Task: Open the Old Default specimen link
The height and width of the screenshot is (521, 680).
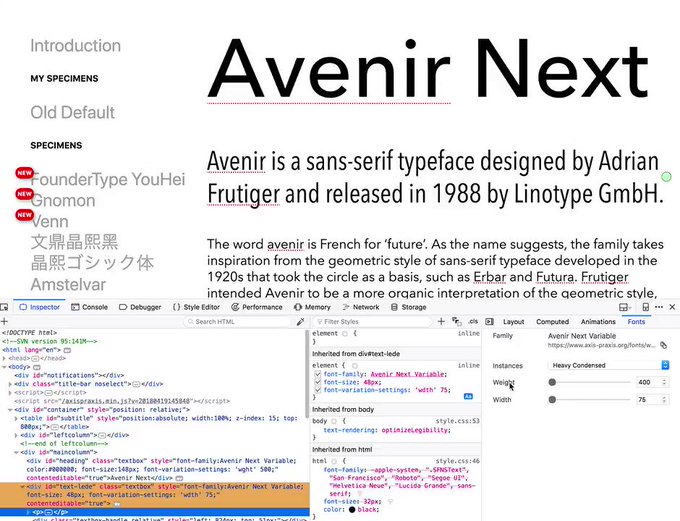Action: 72,112
